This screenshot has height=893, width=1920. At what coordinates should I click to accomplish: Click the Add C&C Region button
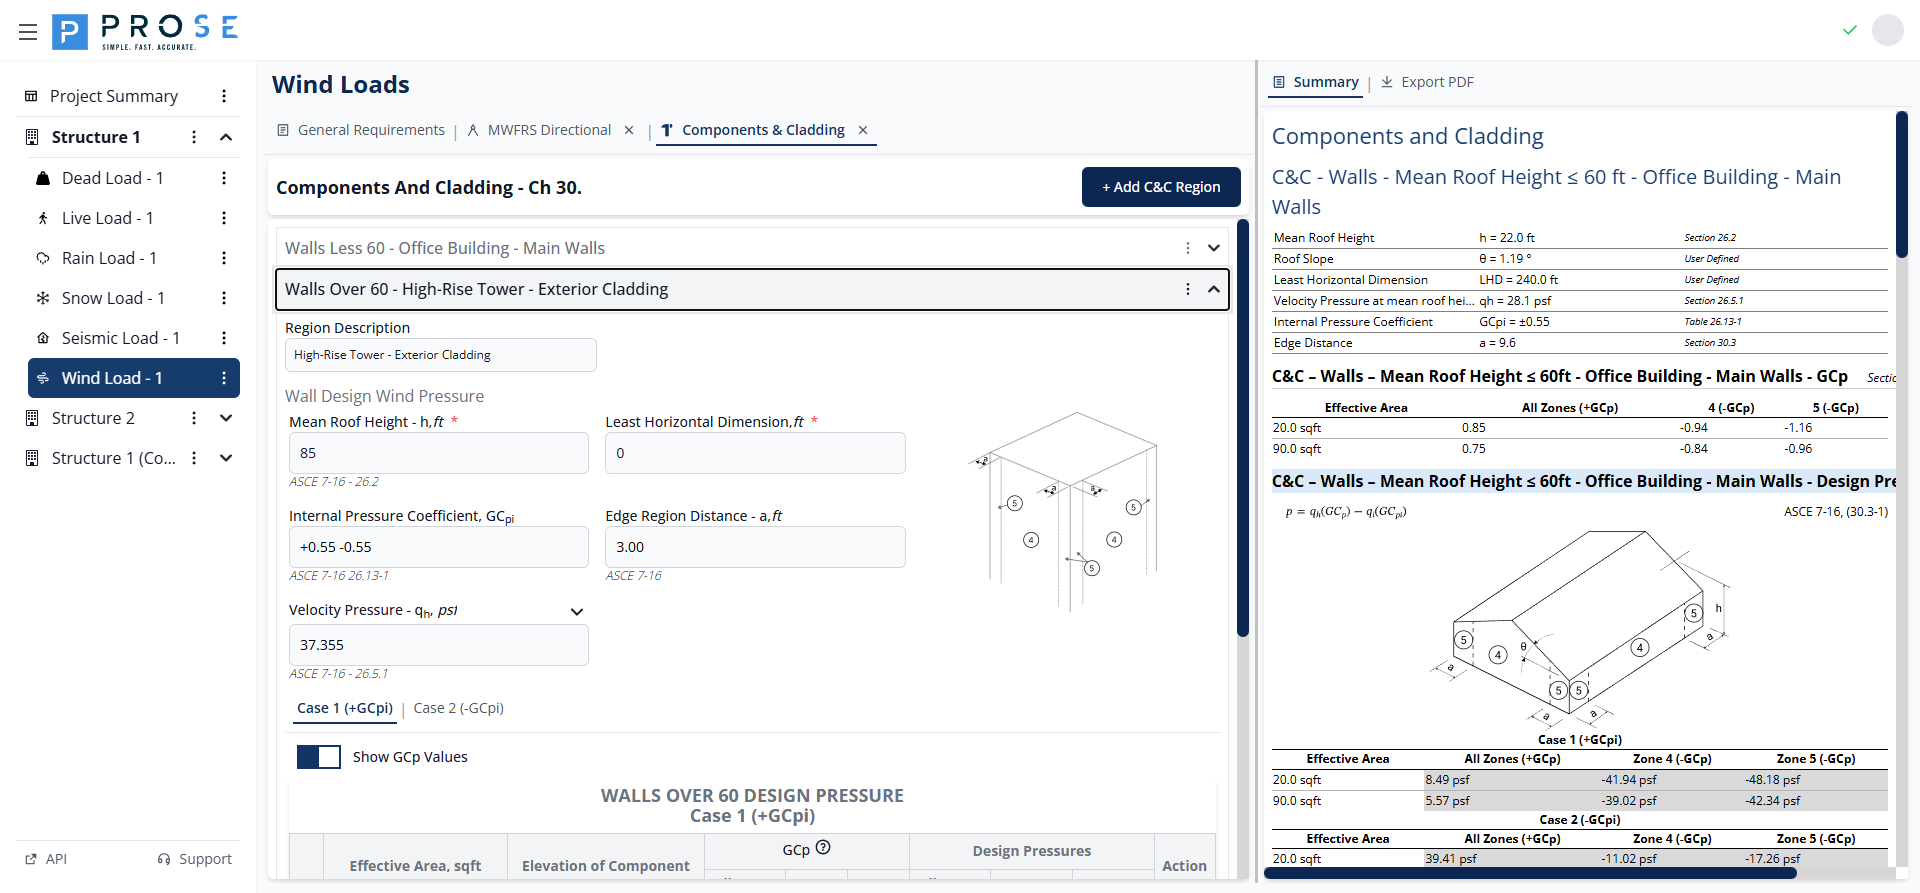click(x=1161, y=187)
